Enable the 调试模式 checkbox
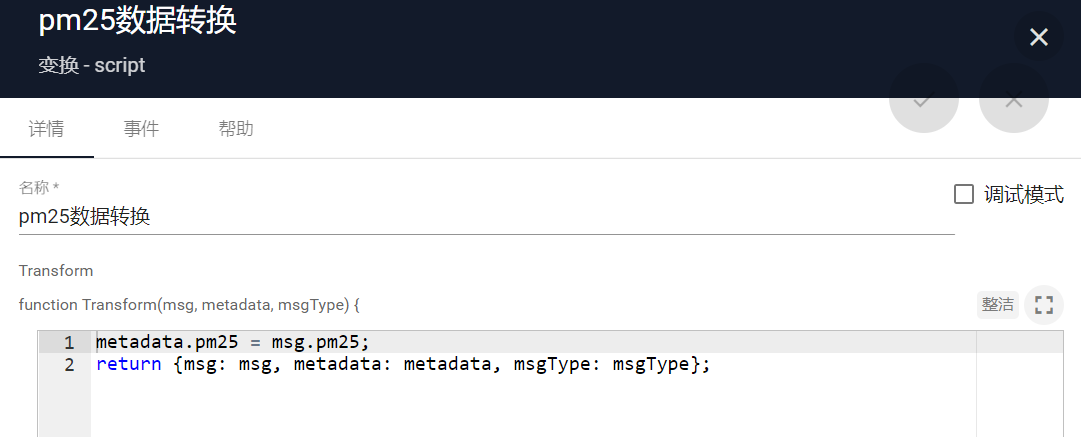This screenshot has height=437, width=1081. pos(964,194)
